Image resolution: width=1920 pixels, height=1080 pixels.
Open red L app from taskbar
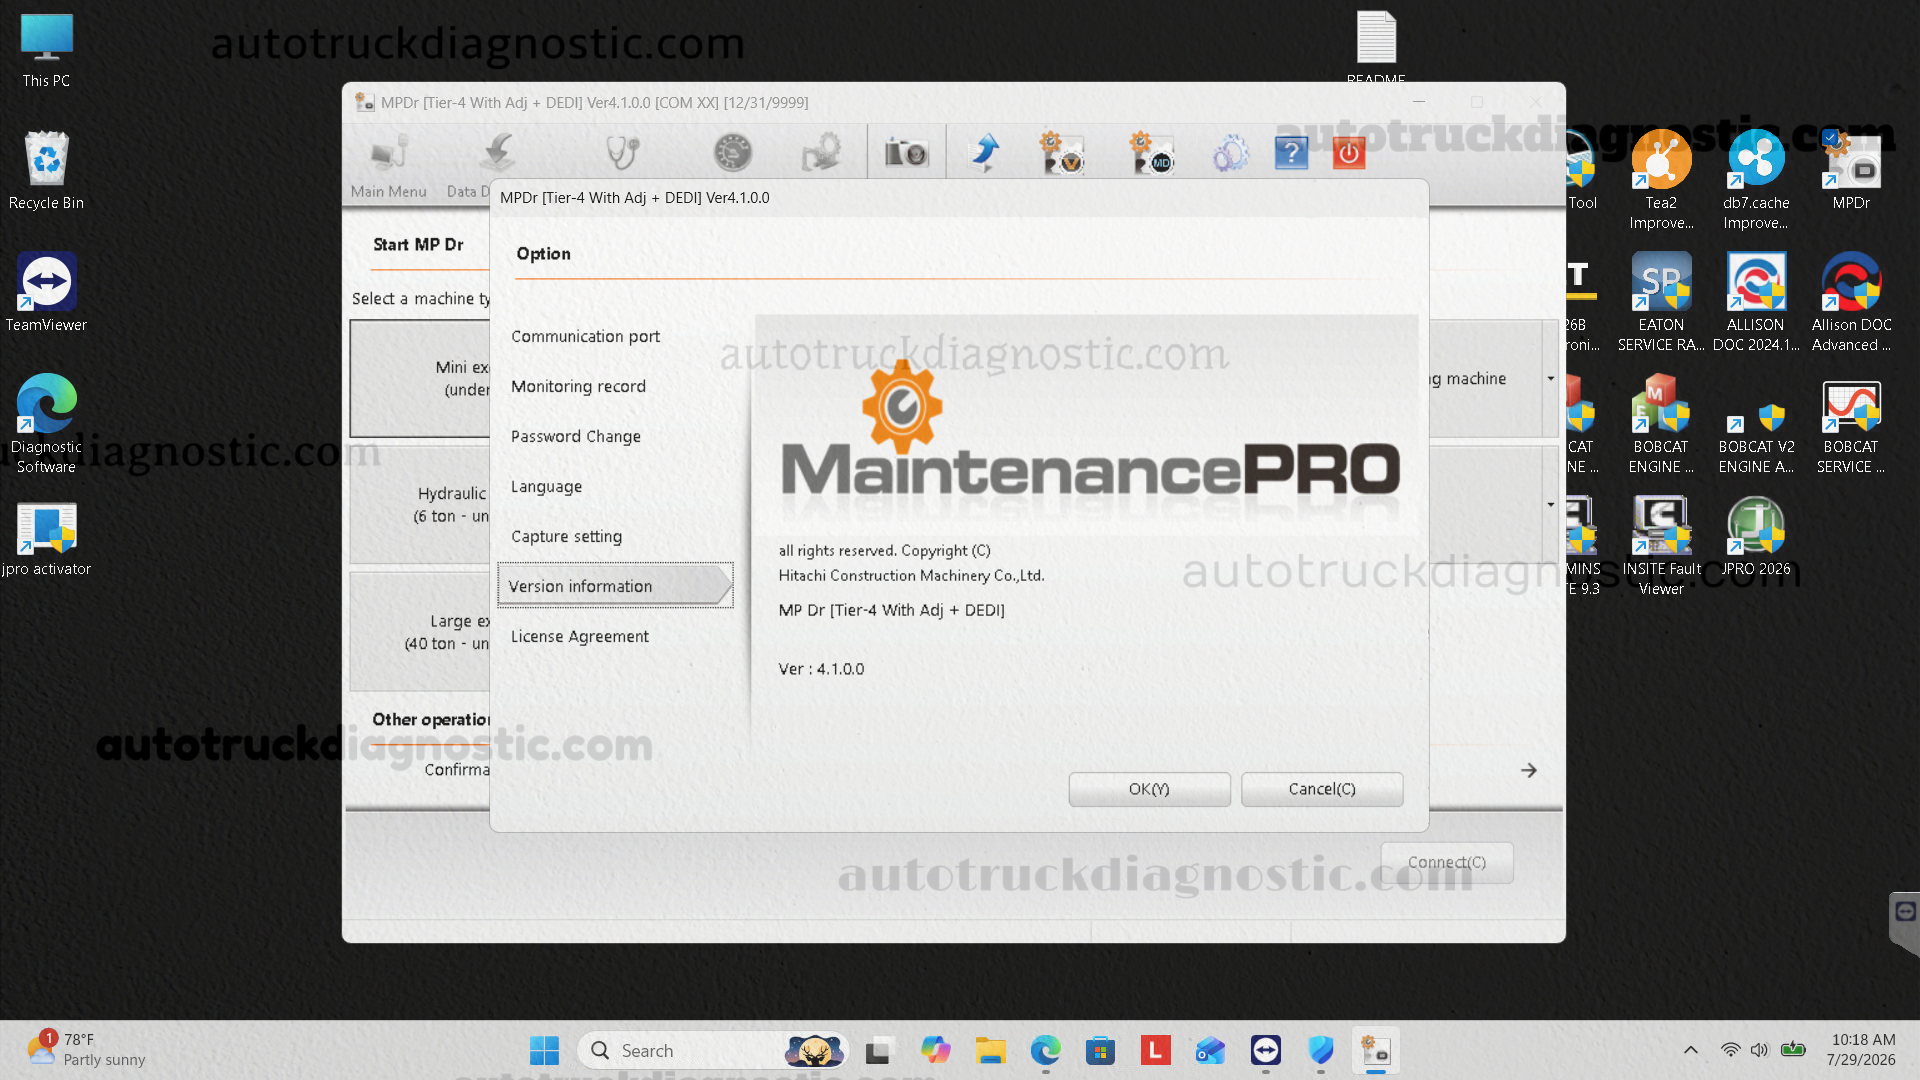(1155, 1050)
